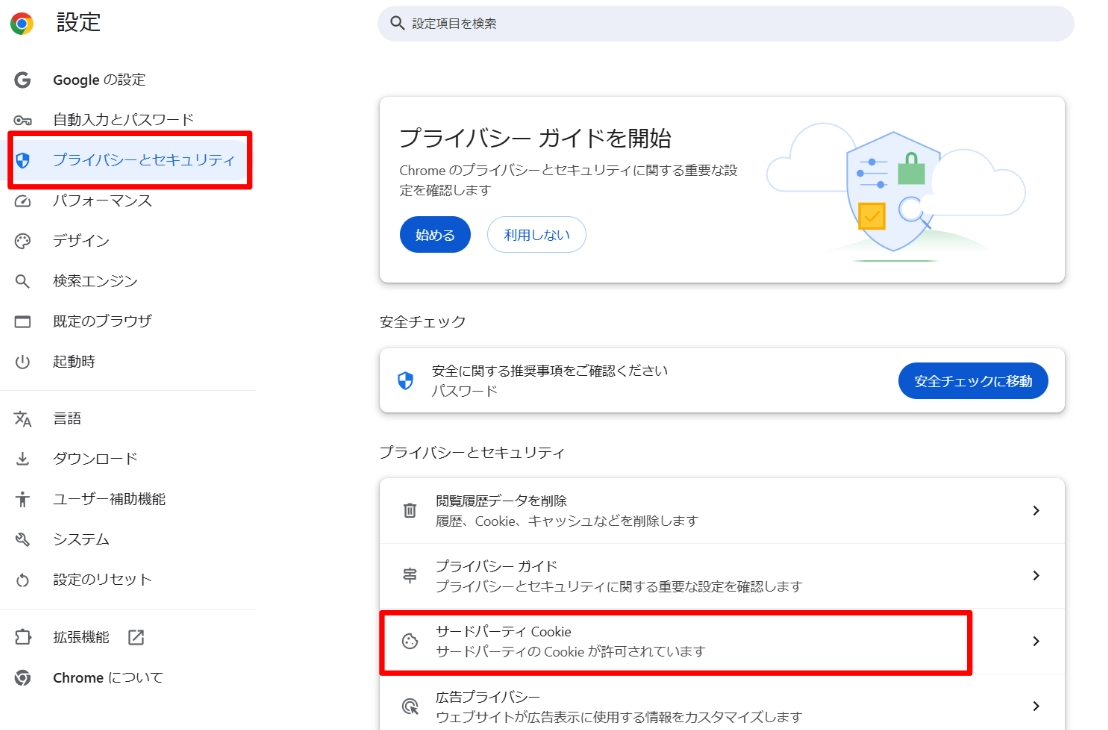
Task: Click the shield icon for プライバシーとセキュリティ
Action: click(x=23, y=160)
